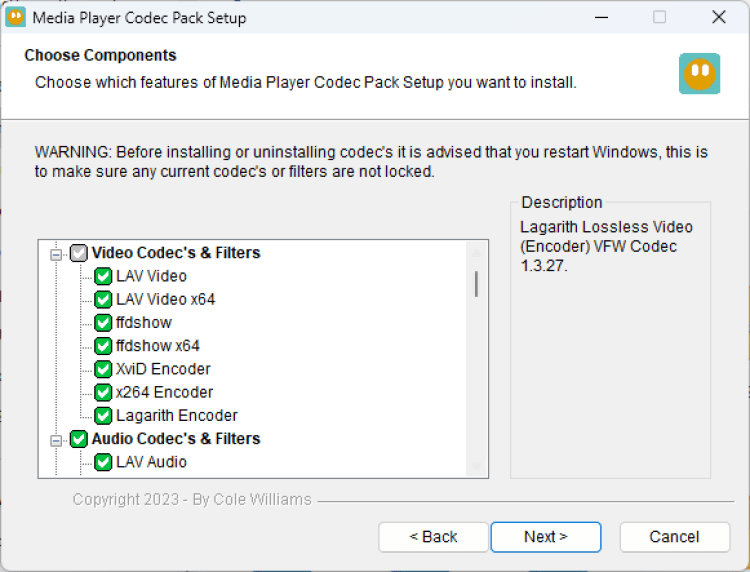Uncheck the x264 Encoder checkbox

click(103, 392)
